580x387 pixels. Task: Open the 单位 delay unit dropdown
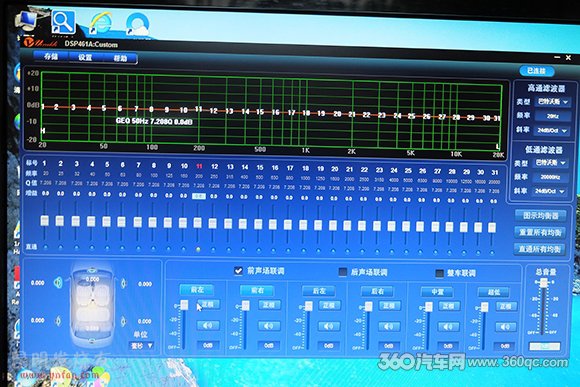(141, 346)
